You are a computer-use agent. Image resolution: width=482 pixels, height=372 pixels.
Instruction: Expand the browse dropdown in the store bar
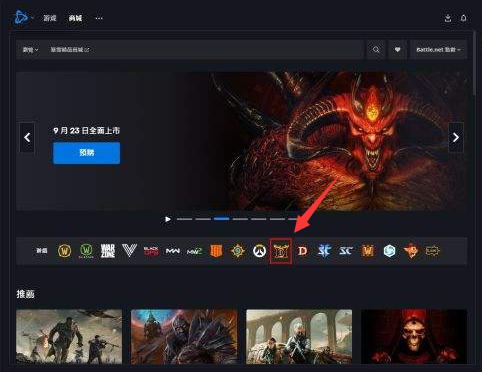(x=30, y=50)
